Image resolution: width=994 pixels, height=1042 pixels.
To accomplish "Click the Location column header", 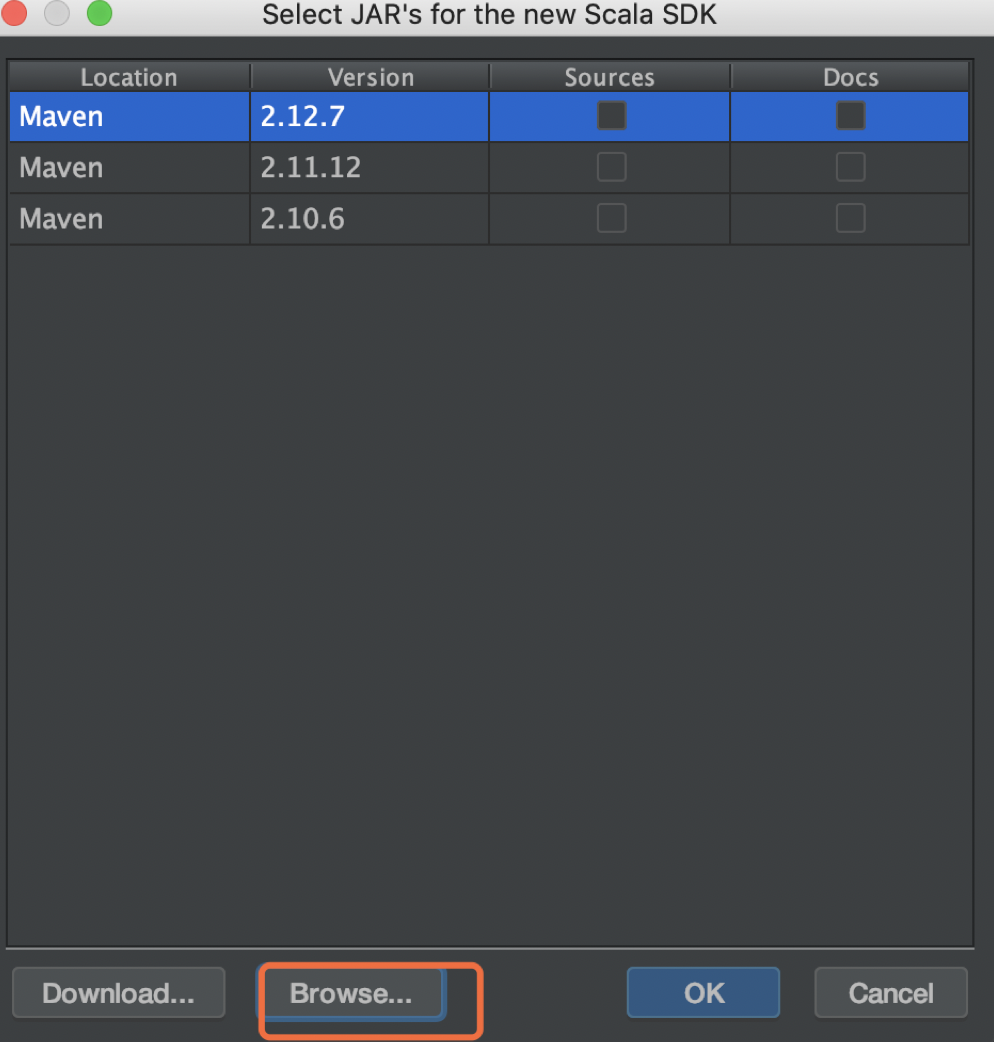I will pos(128,76).
